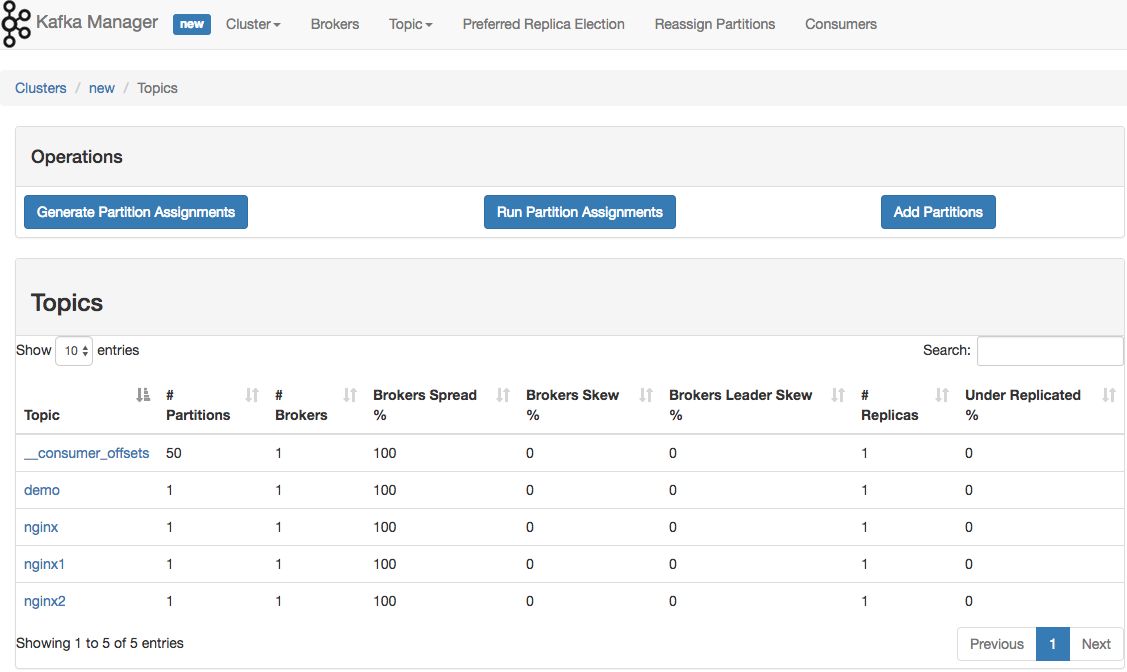Viewport: 1127px width, 672px height.
Task: Click 'Brokers Leader Skew %' header
Action: pos(740,405)
